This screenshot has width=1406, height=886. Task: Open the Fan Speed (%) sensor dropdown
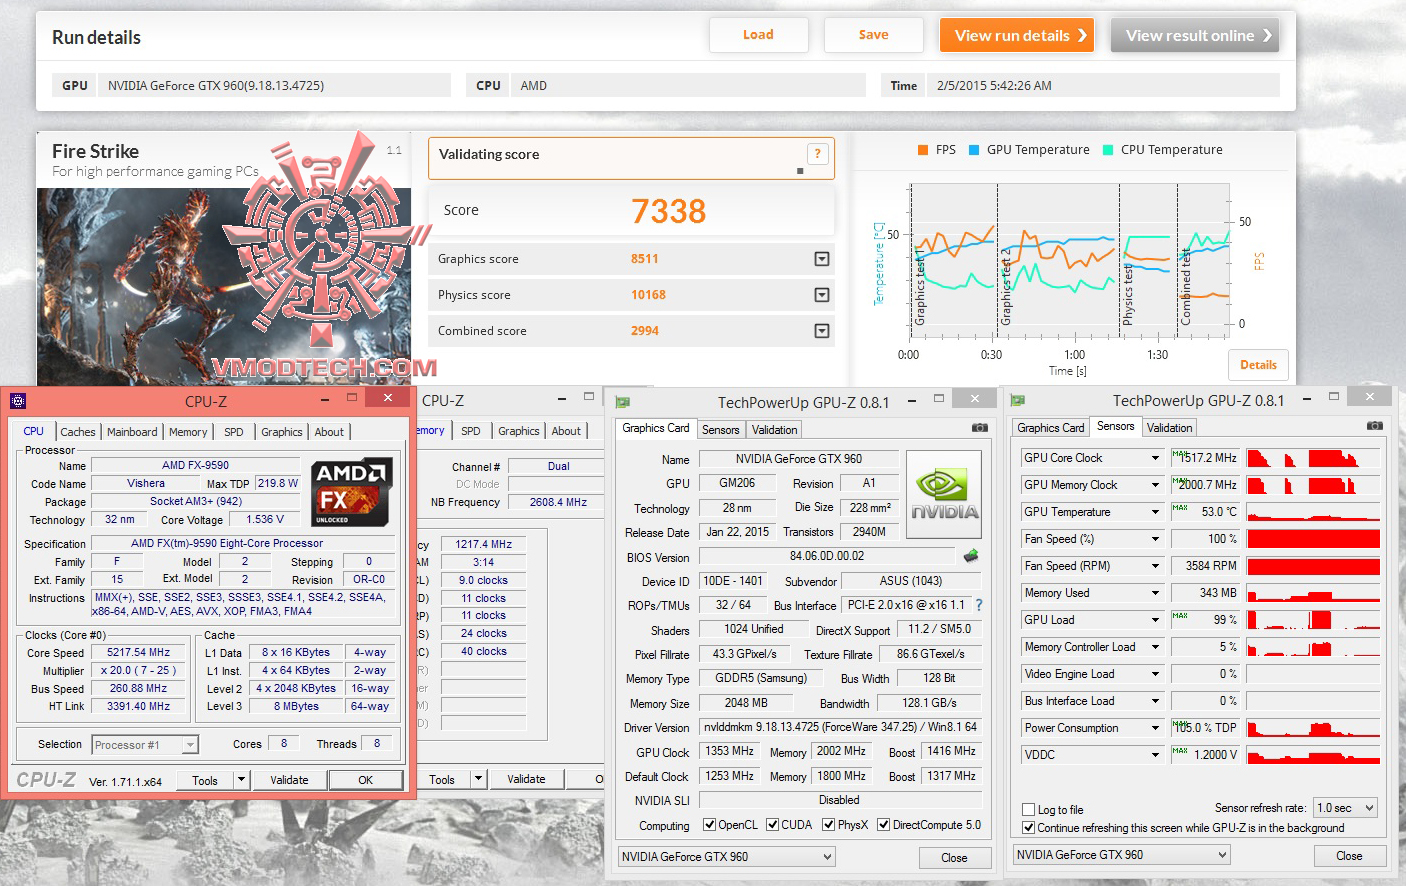(1155, 539)
